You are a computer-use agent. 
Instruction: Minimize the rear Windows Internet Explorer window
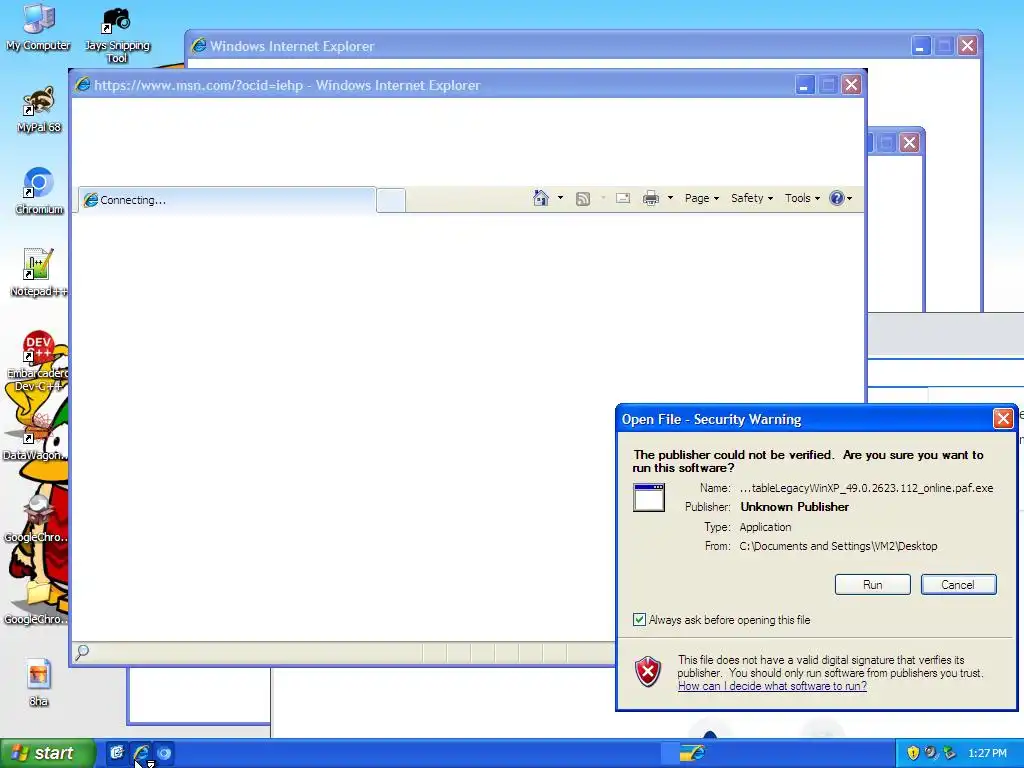tap(921, 46)
